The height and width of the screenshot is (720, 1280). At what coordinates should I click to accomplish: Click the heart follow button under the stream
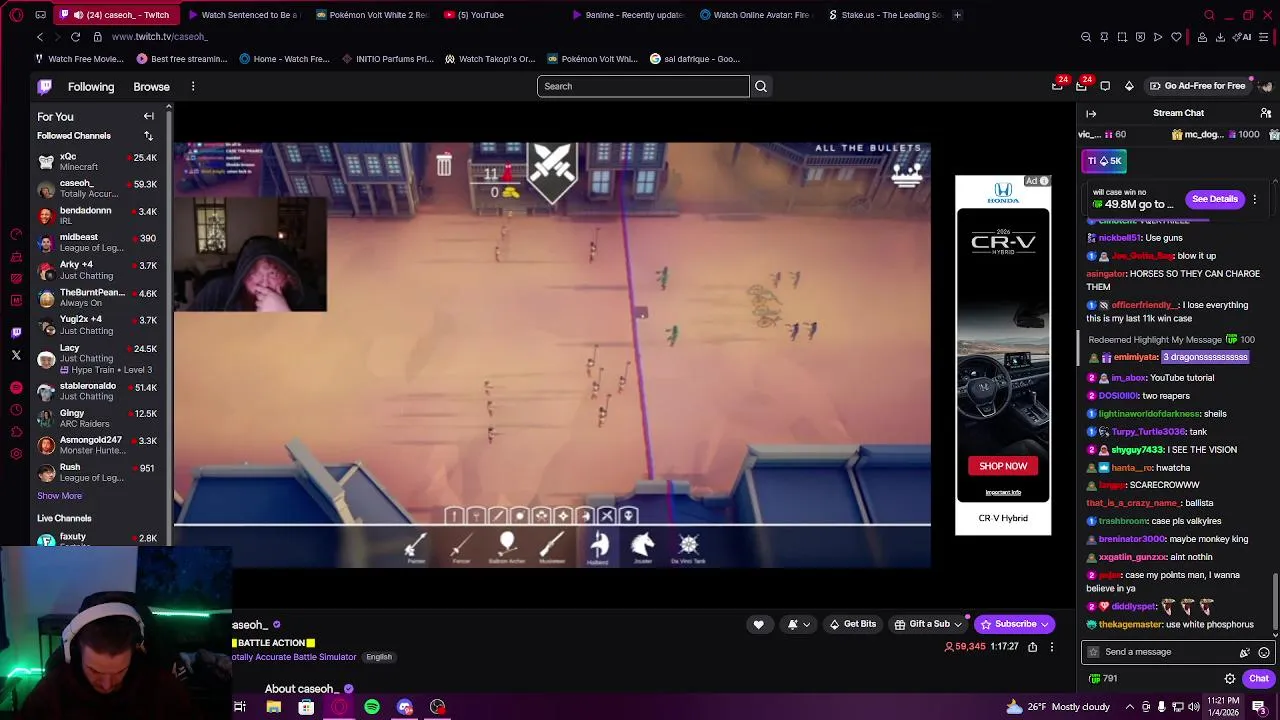pyautogui.click(x=758, y=624)
